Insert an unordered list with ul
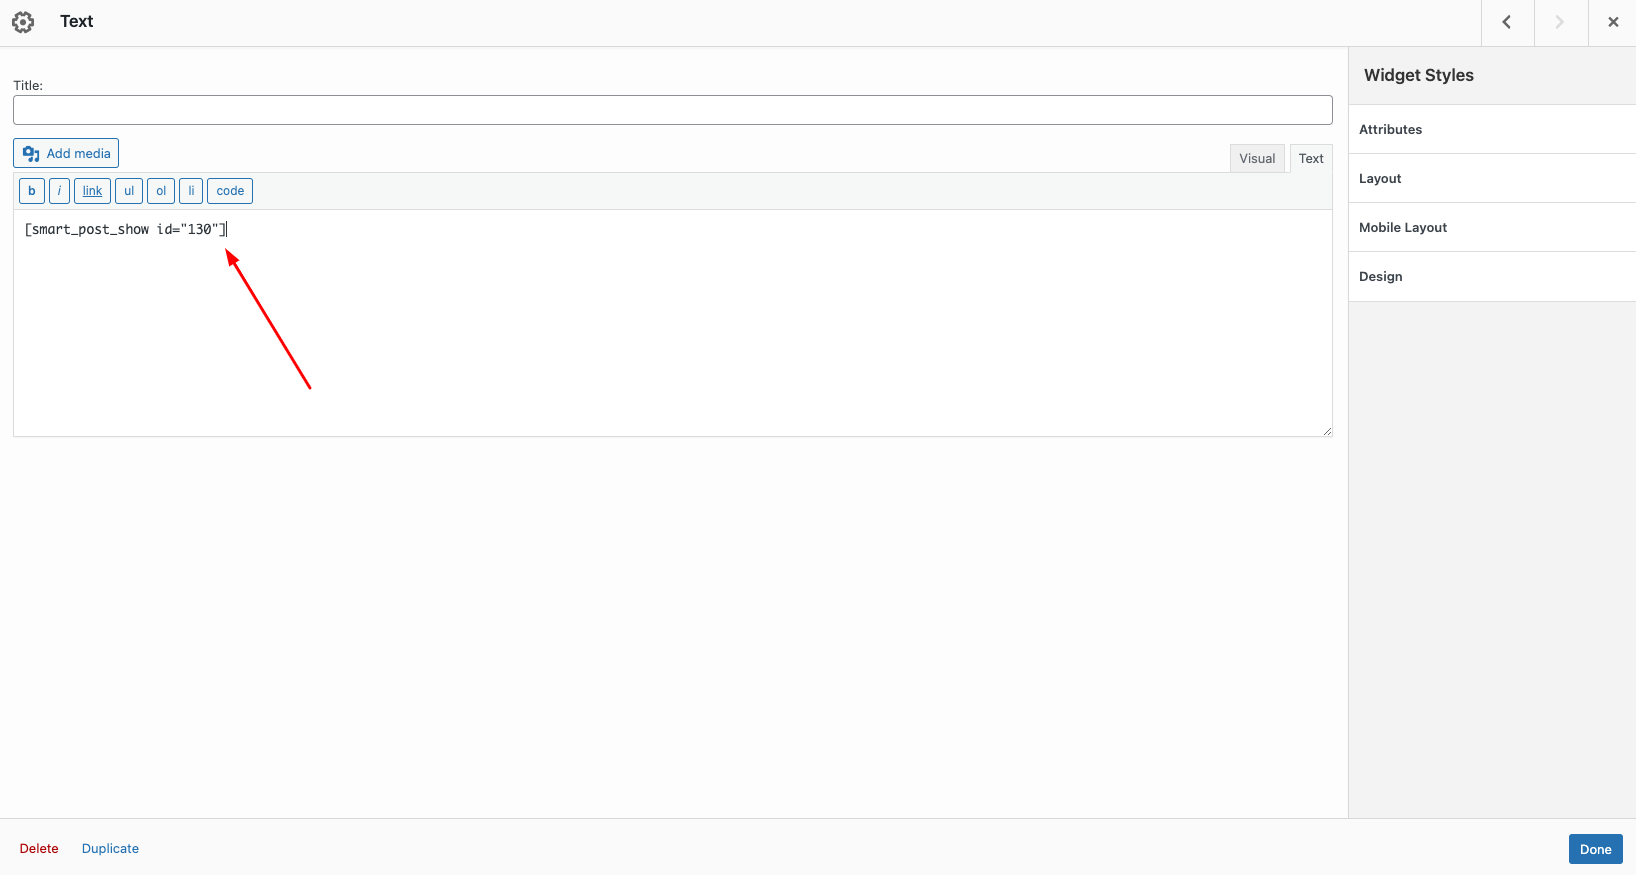Viewport: 1636px width, 875px height. 129,191
